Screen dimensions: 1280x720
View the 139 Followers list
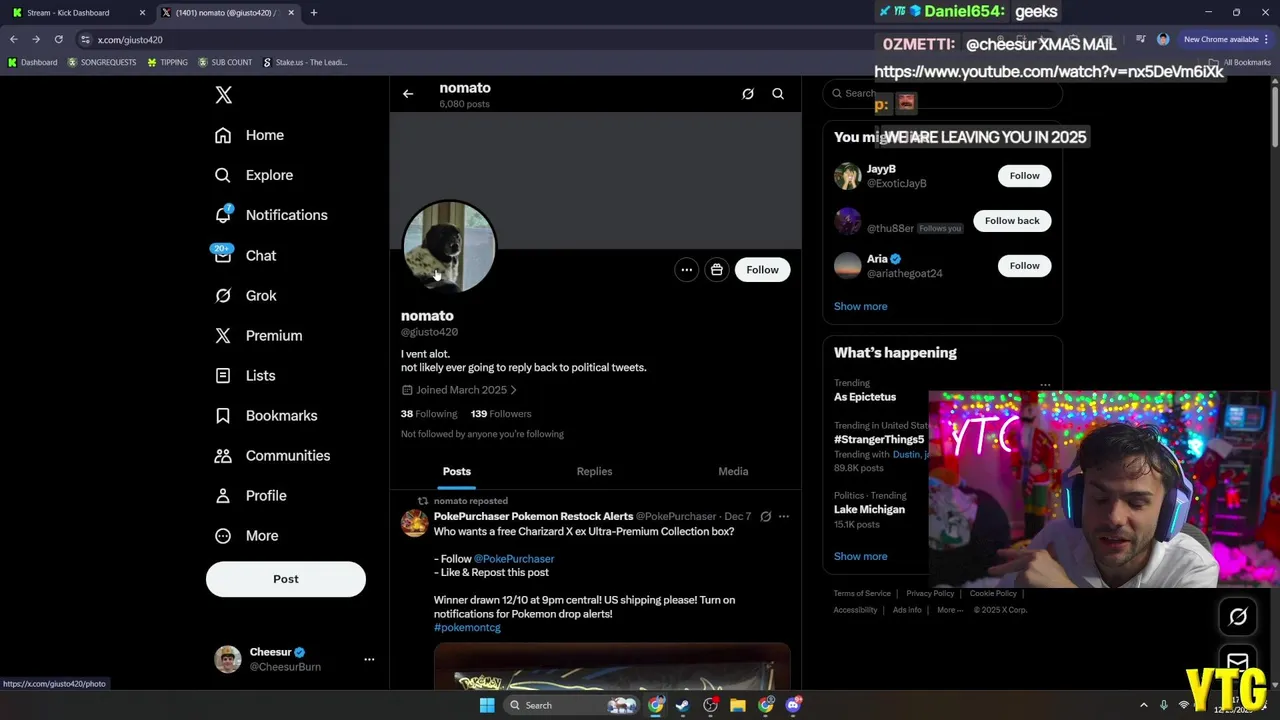tap(501, 414)
